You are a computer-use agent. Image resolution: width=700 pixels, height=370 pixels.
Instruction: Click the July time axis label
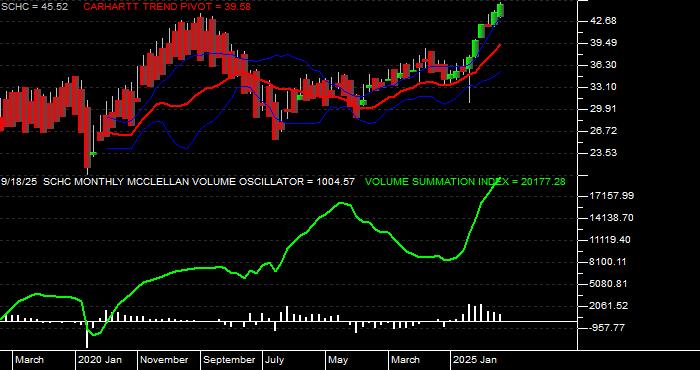click(275, 360)
